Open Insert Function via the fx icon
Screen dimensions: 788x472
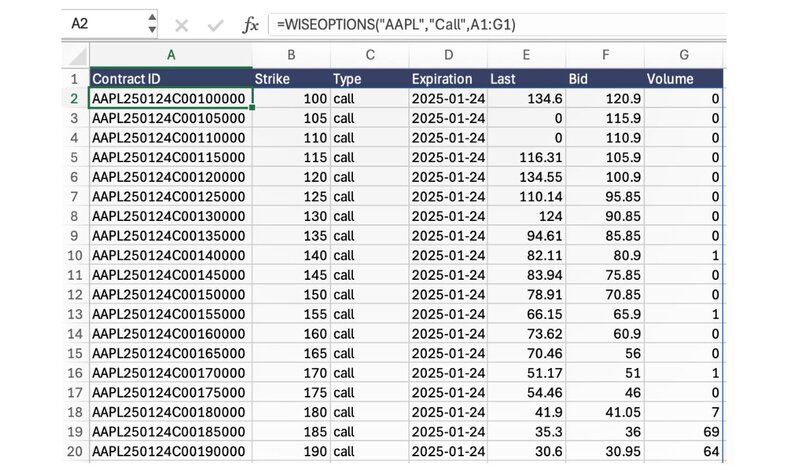pos(251,25)
